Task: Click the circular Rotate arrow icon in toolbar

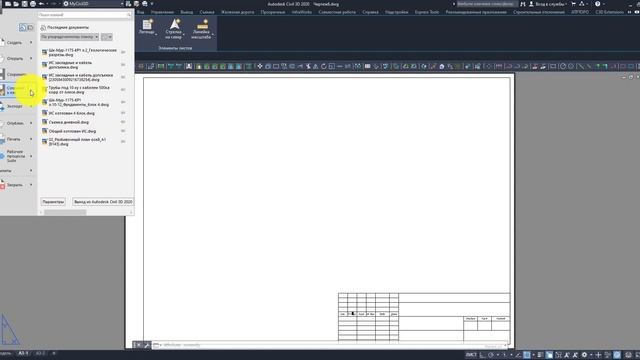Action: tap(323, 66)
